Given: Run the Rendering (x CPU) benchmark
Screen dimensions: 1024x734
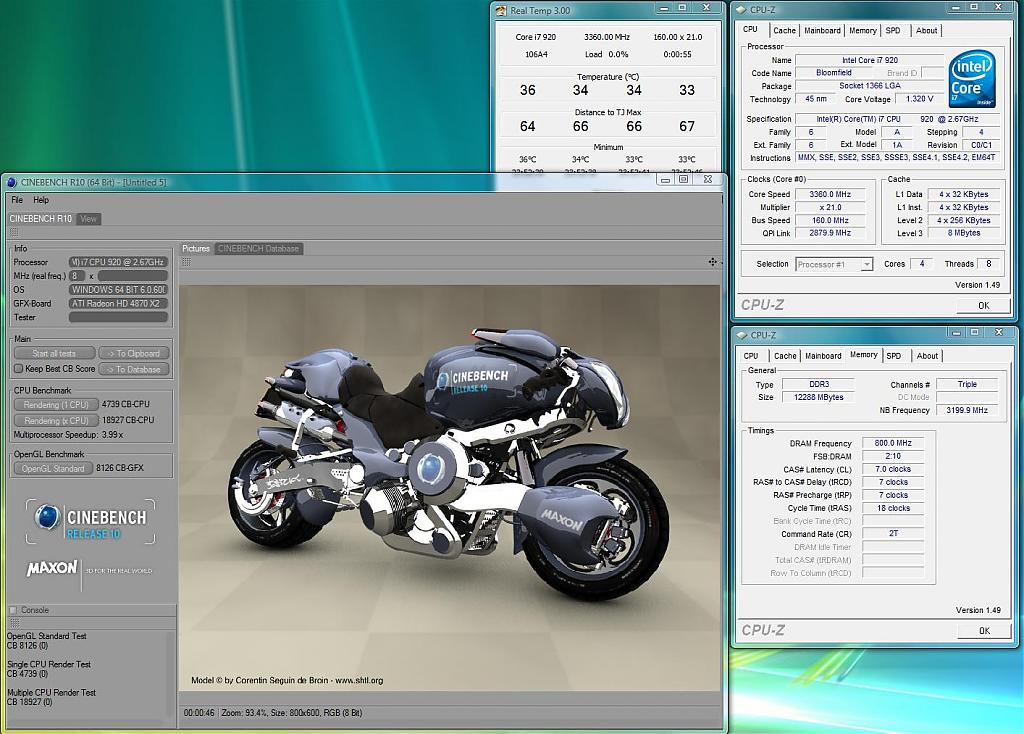Looking at the screenshot, I should tap(56, 421).
